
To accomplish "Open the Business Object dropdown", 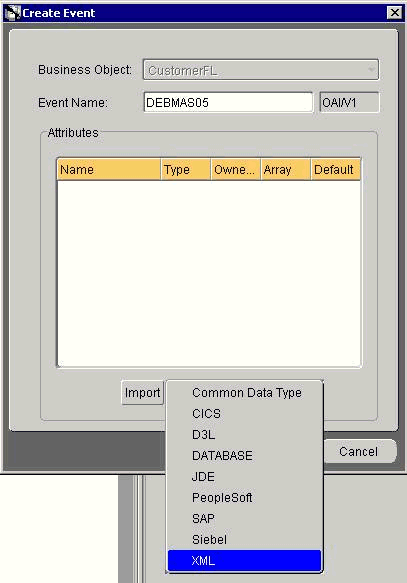I will click(261, 70).
